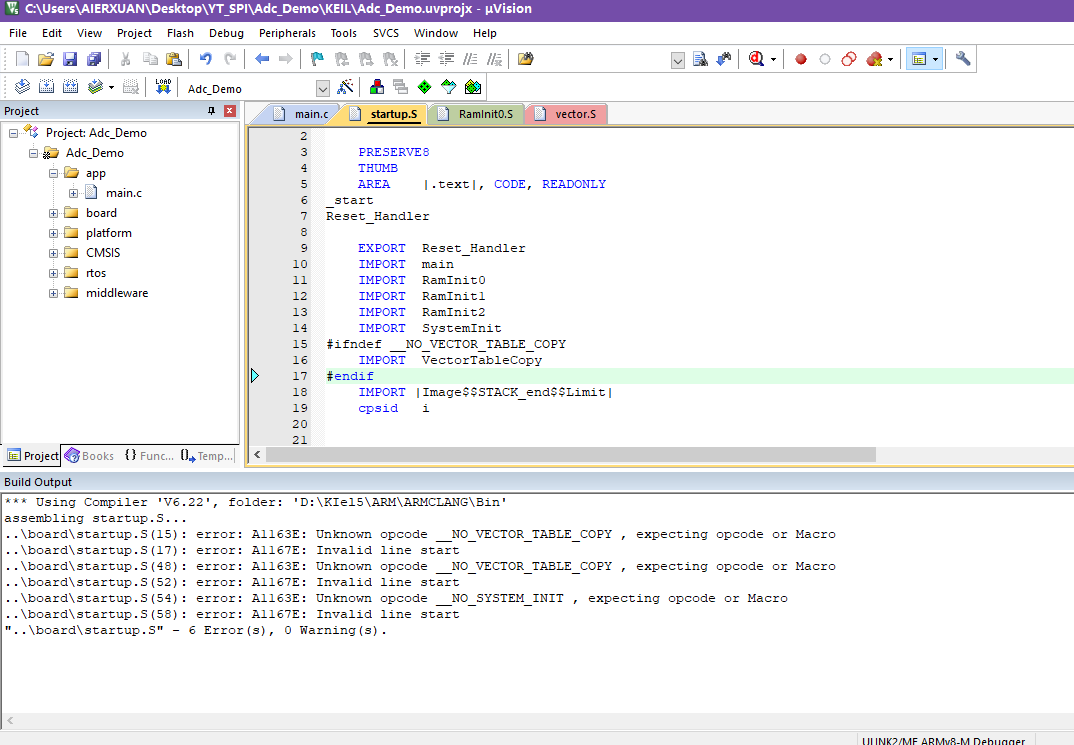Expand the CMSIS folder
The height and width of the screenshot is (745, 1074).
(53, 253)
